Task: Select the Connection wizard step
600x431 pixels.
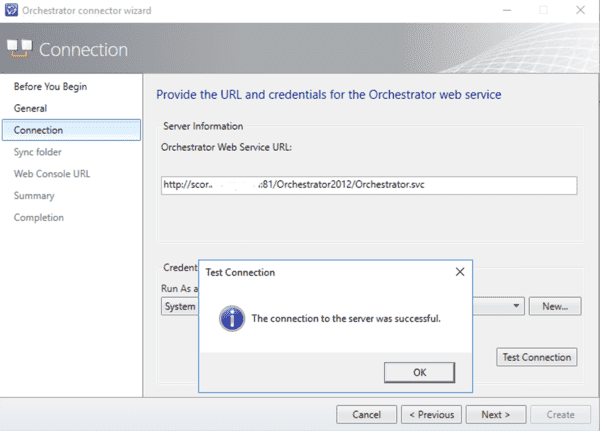Action: click(x=71, y=130)
